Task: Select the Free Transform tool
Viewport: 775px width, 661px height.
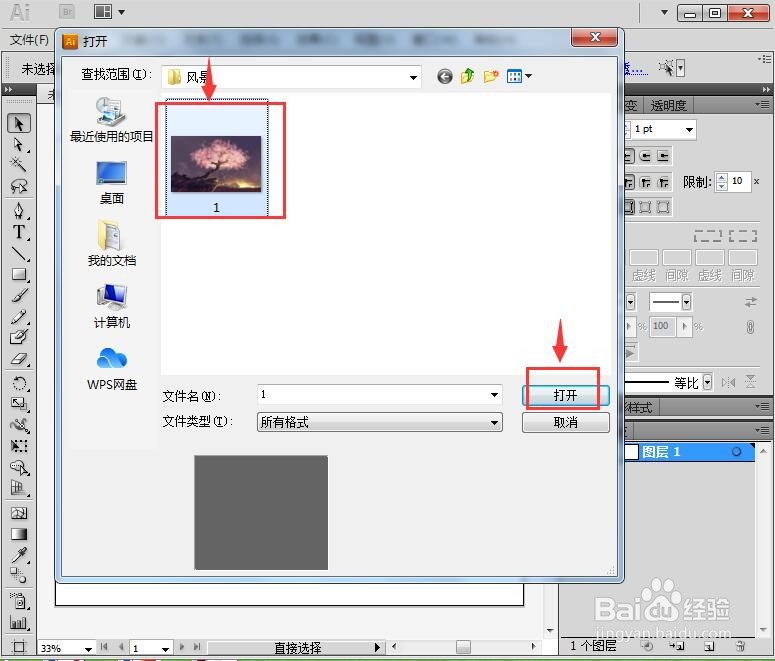Action: [19, 446]
